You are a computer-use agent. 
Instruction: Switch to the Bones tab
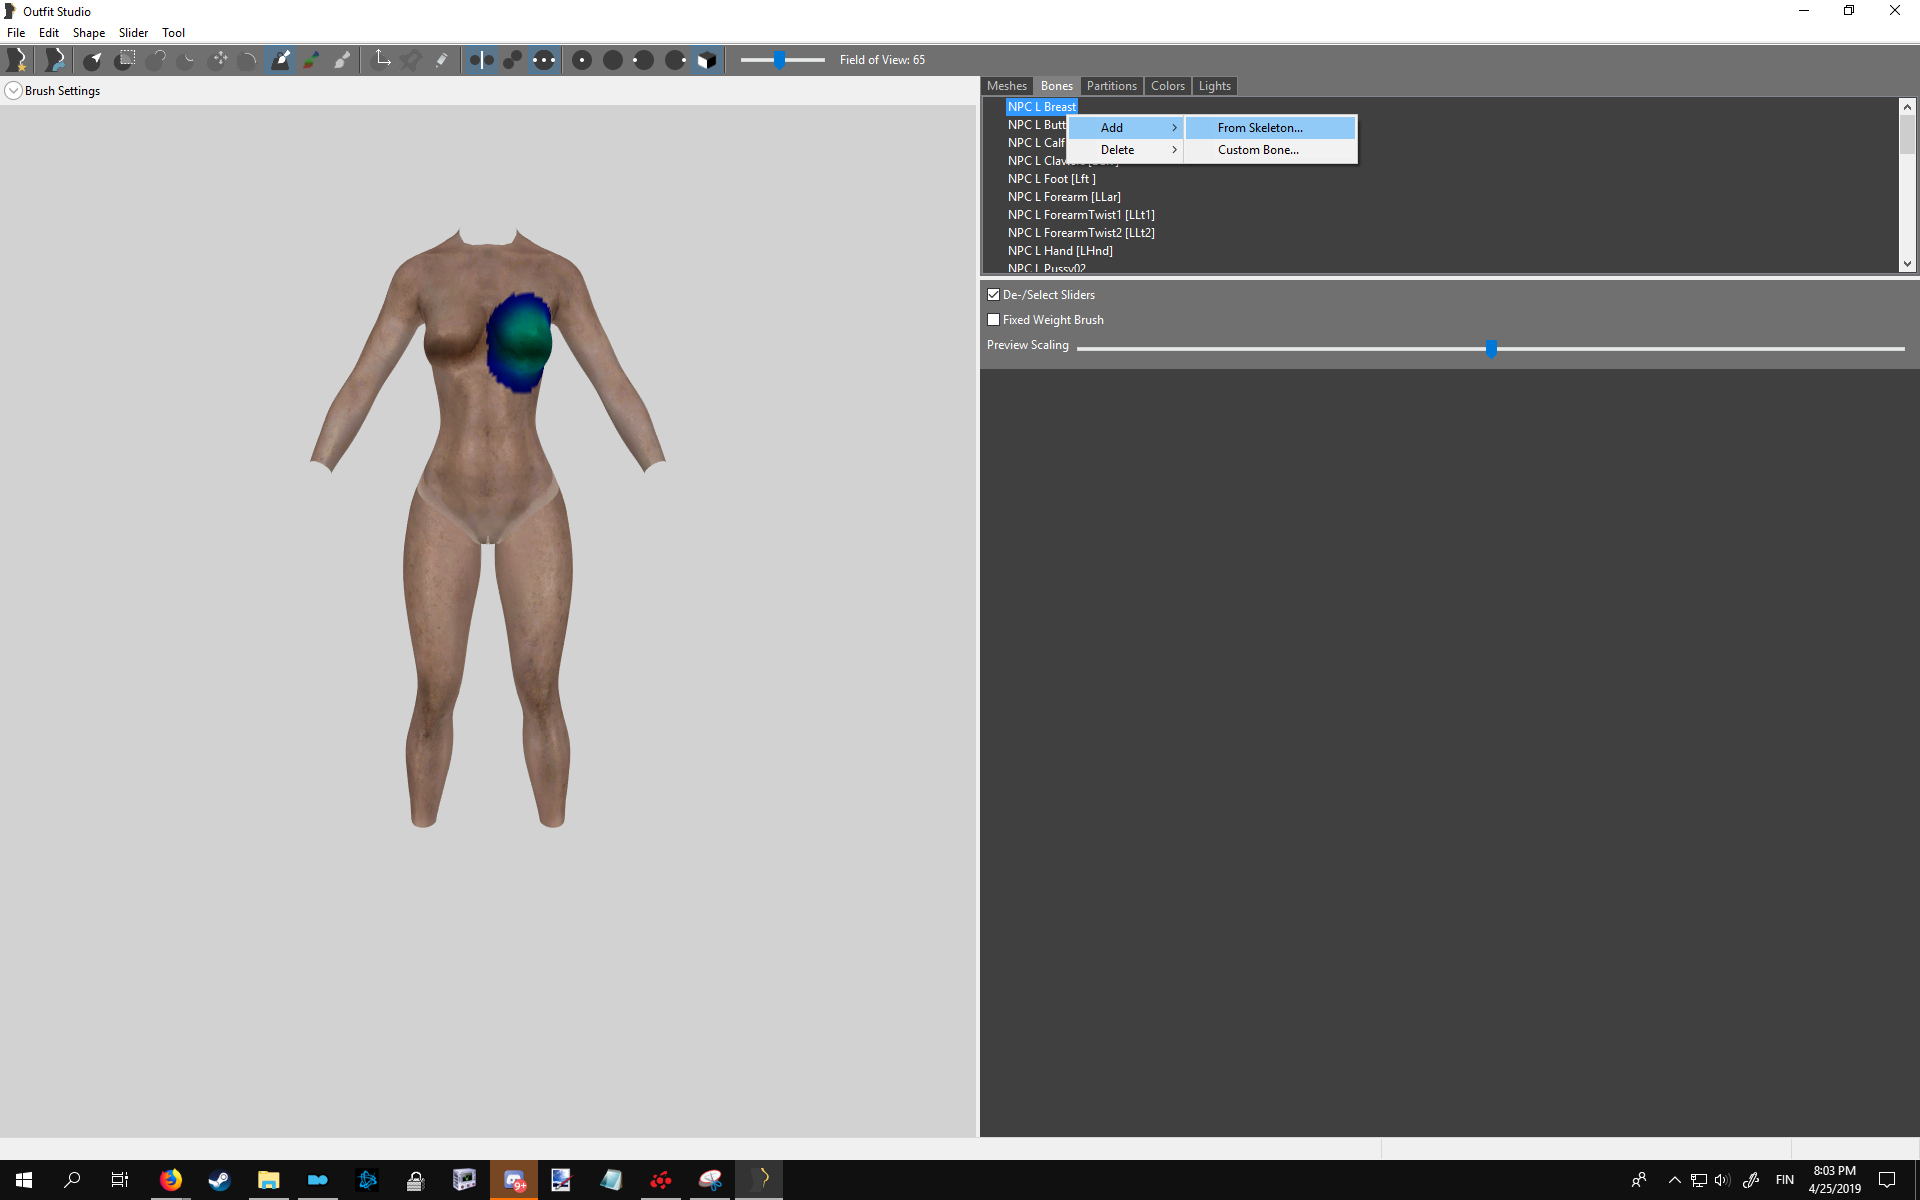1056,86
